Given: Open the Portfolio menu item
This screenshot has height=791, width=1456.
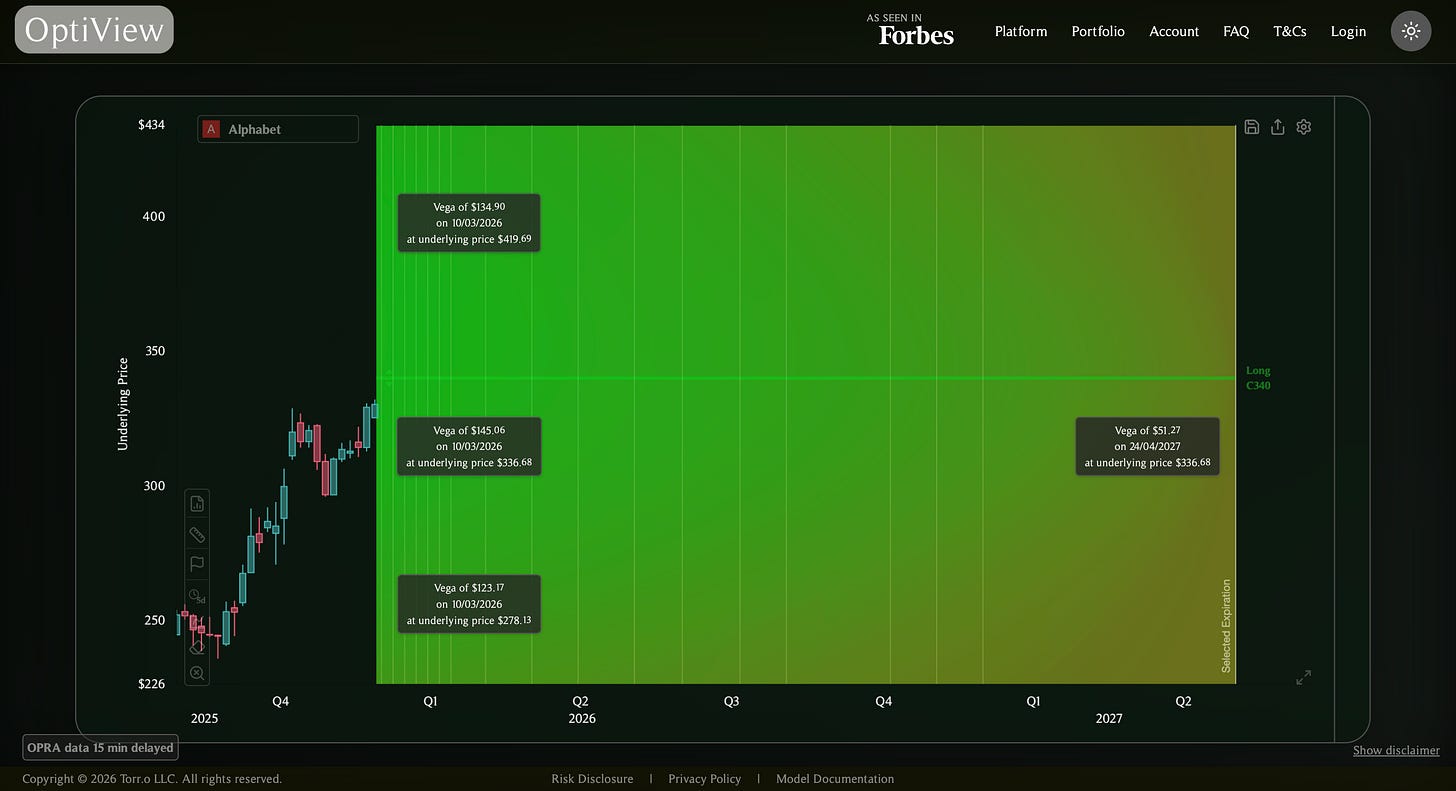Looking at the screenshot, I should coord(1098,31).
